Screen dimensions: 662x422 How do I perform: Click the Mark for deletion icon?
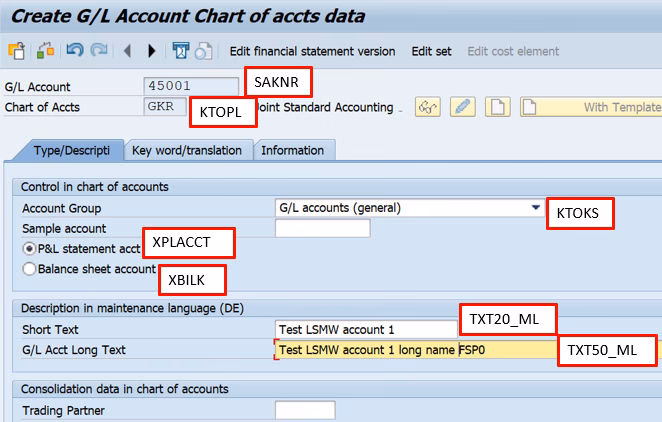pyautogui.click(x=203, y=51)
